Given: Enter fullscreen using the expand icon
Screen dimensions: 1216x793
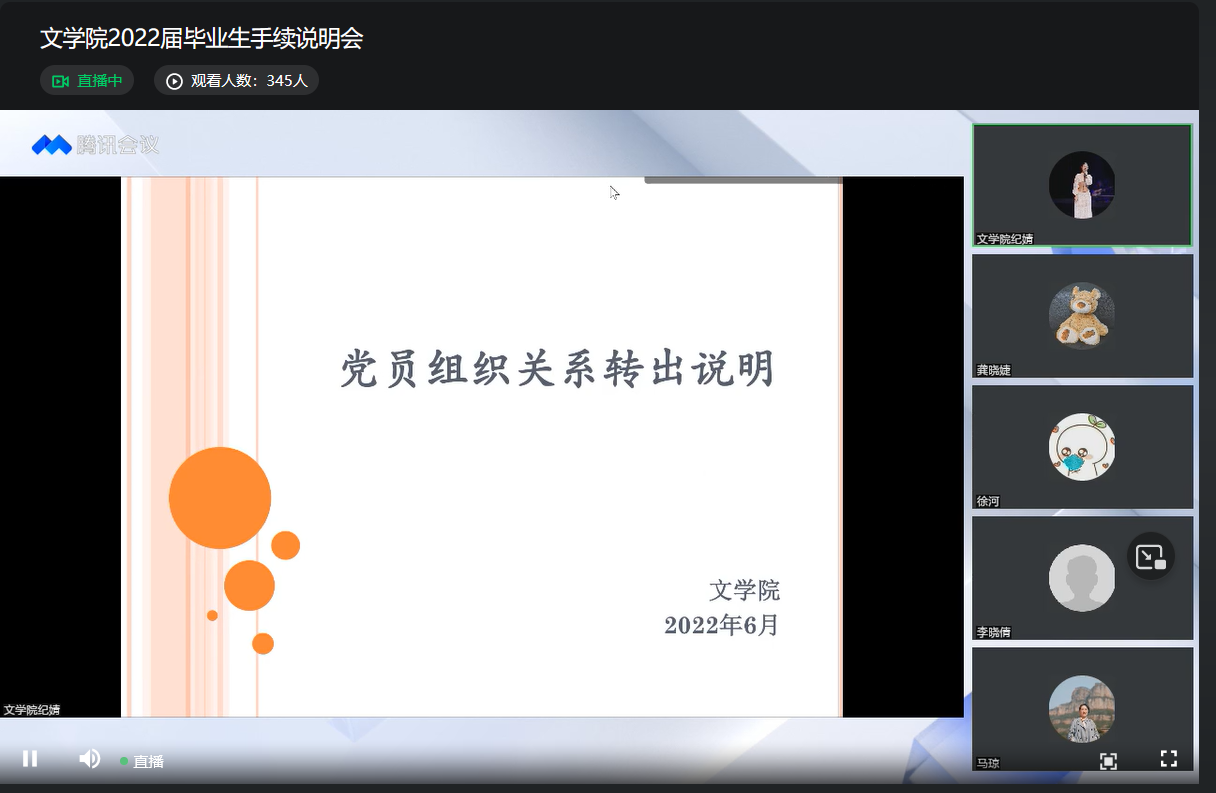Looking at the screenshot, I should click(x=1170, y=761).
